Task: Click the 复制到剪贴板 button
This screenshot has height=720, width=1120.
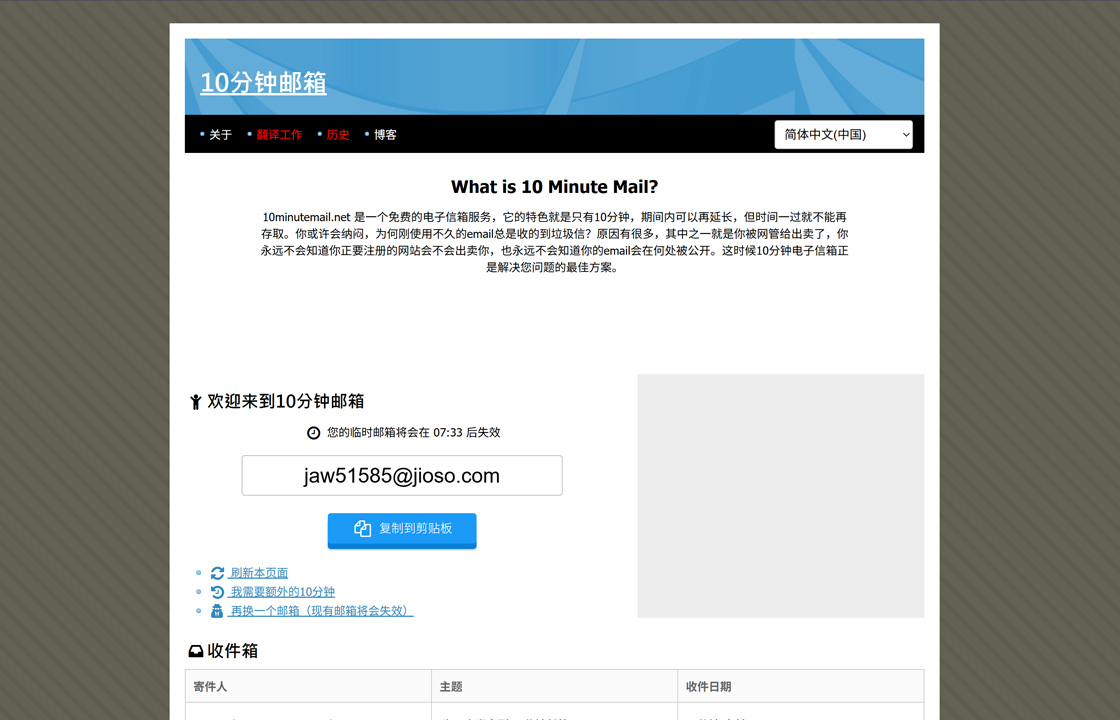Action: (401, 530)
